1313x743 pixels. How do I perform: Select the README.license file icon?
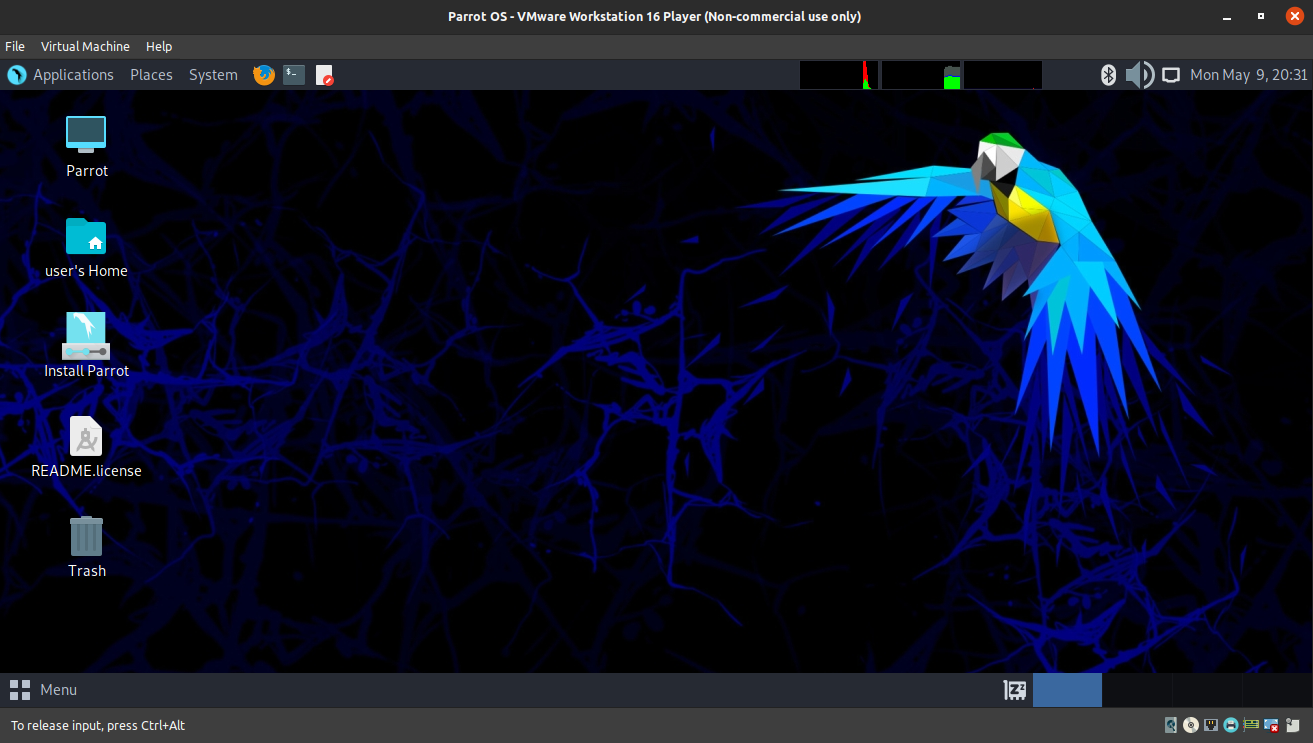(x=86, y=436)
